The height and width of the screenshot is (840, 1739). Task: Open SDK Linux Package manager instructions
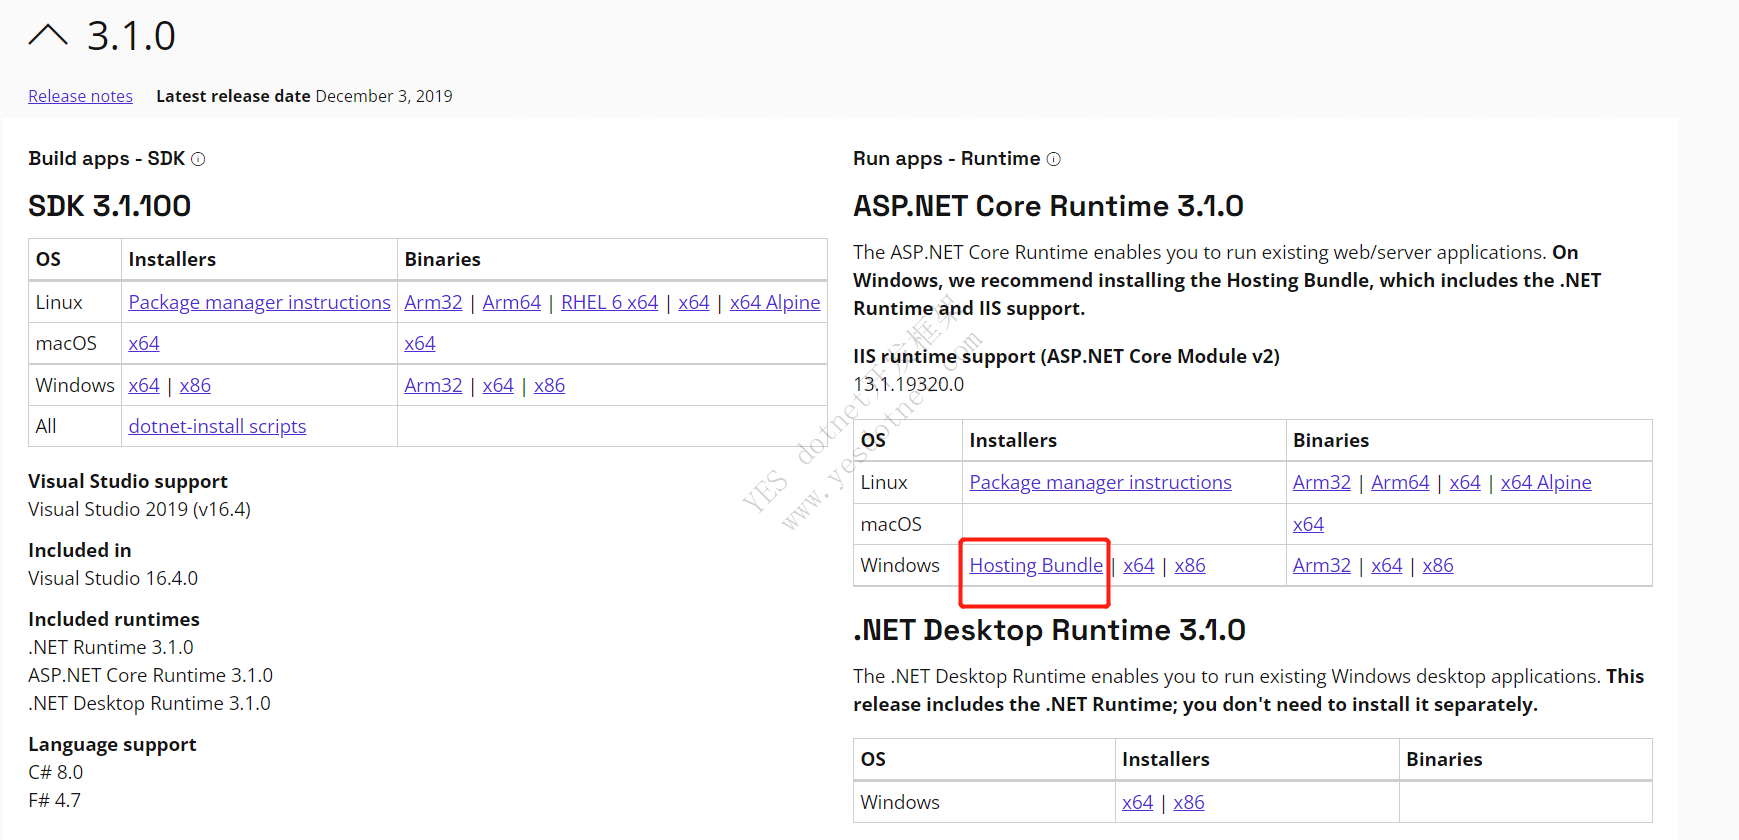point(259,302)
